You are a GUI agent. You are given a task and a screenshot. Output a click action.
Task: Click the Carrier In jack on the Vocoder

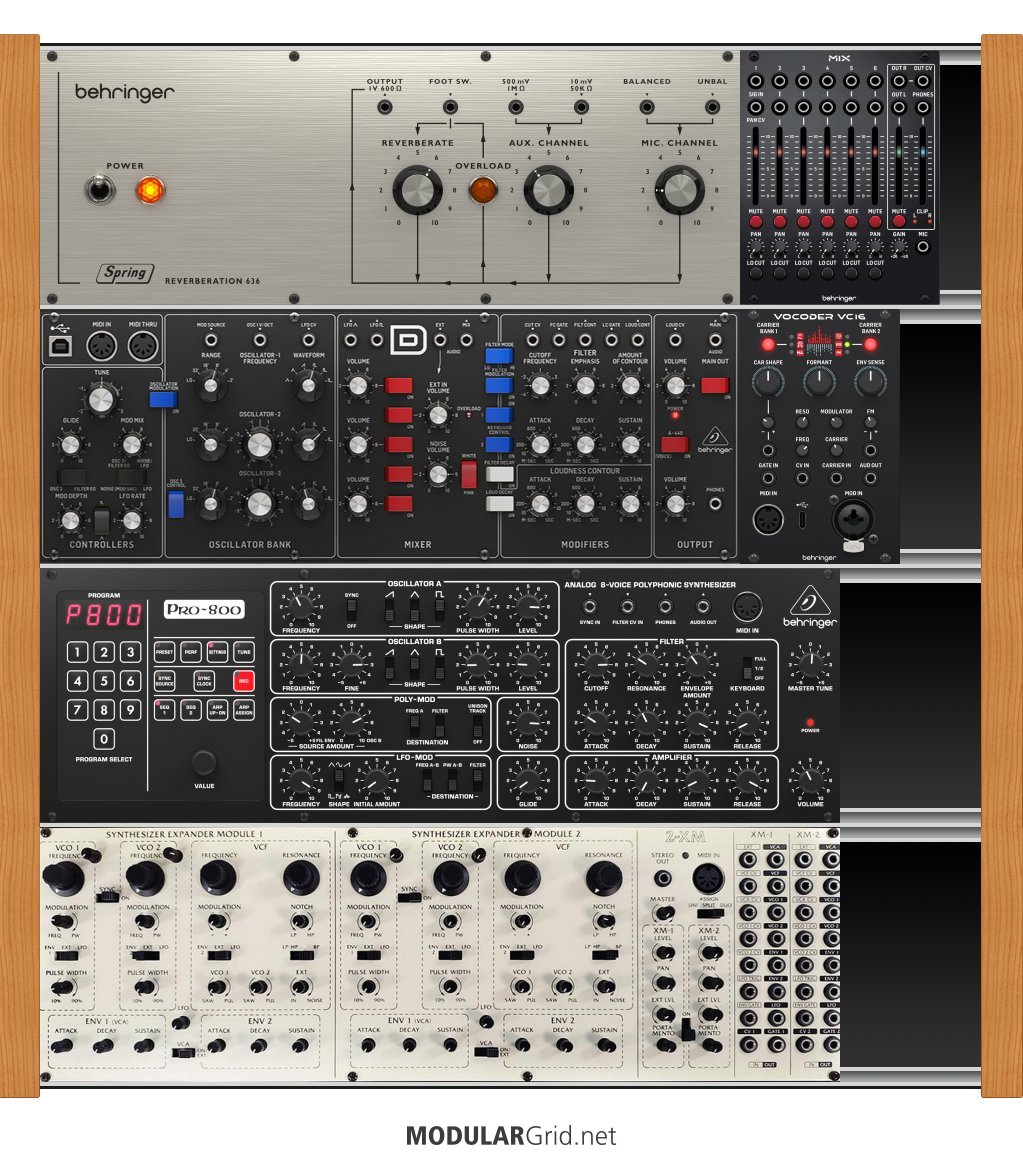click(836, 479)
